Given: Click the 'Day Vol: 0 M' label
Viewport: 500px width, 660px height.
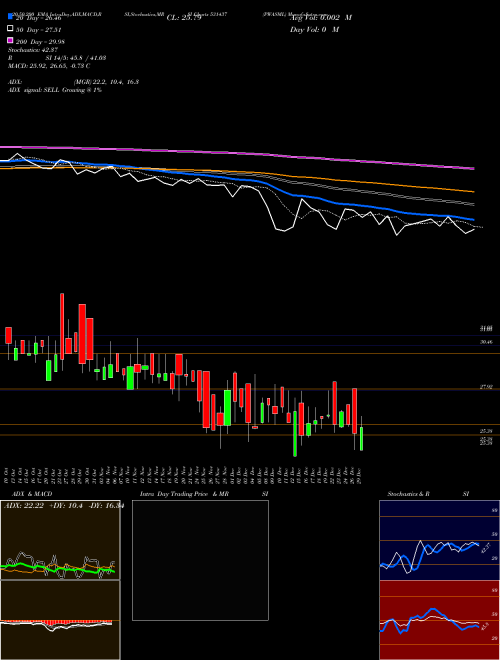Looking at the screenshot, I should pos(314,29).
